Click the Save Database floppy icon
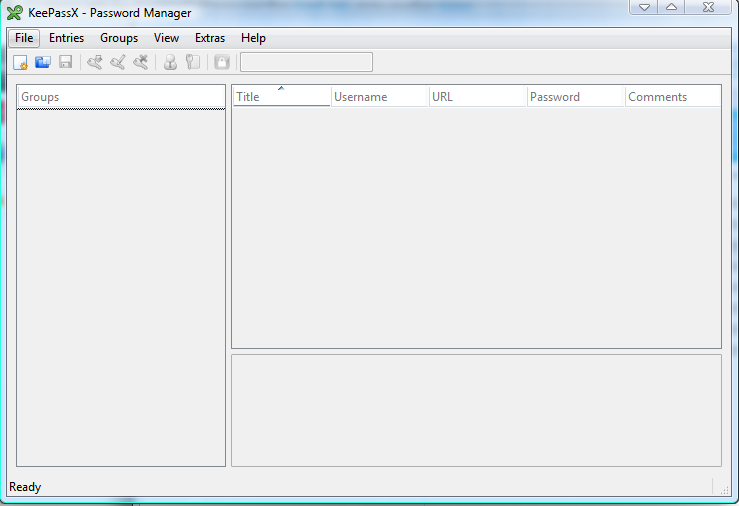 [66, 62]
